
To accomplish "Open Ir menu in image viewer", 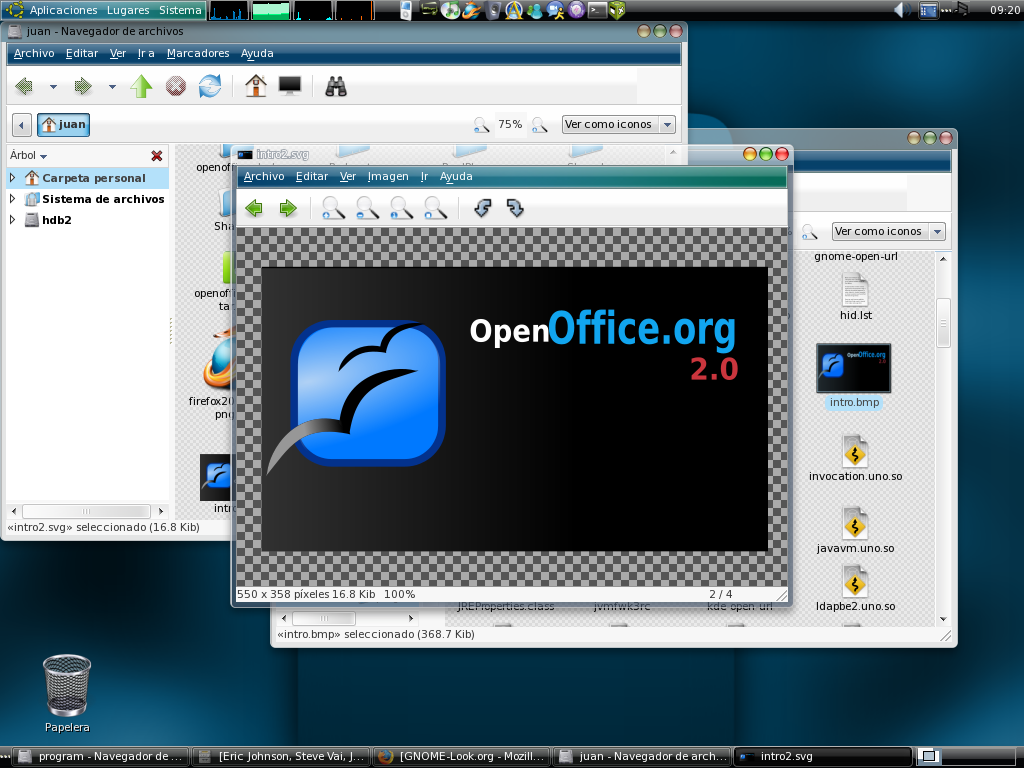I will (x=424, y=176).
